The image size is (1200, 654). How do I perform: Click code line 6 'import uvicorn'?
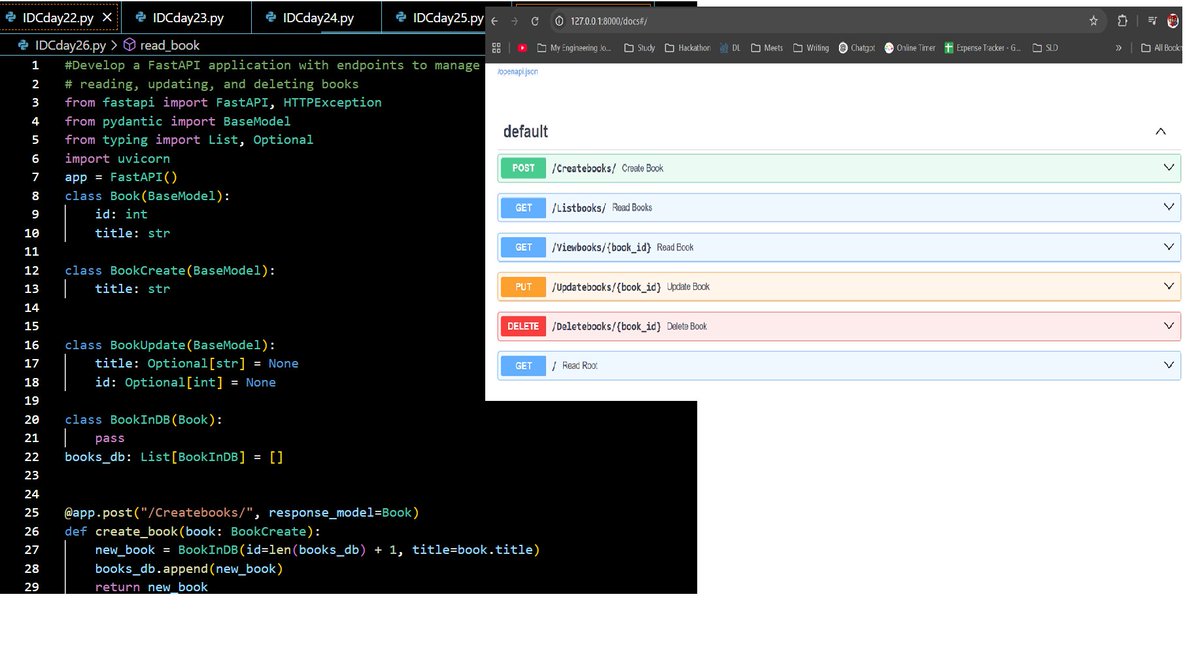point(117,158)
